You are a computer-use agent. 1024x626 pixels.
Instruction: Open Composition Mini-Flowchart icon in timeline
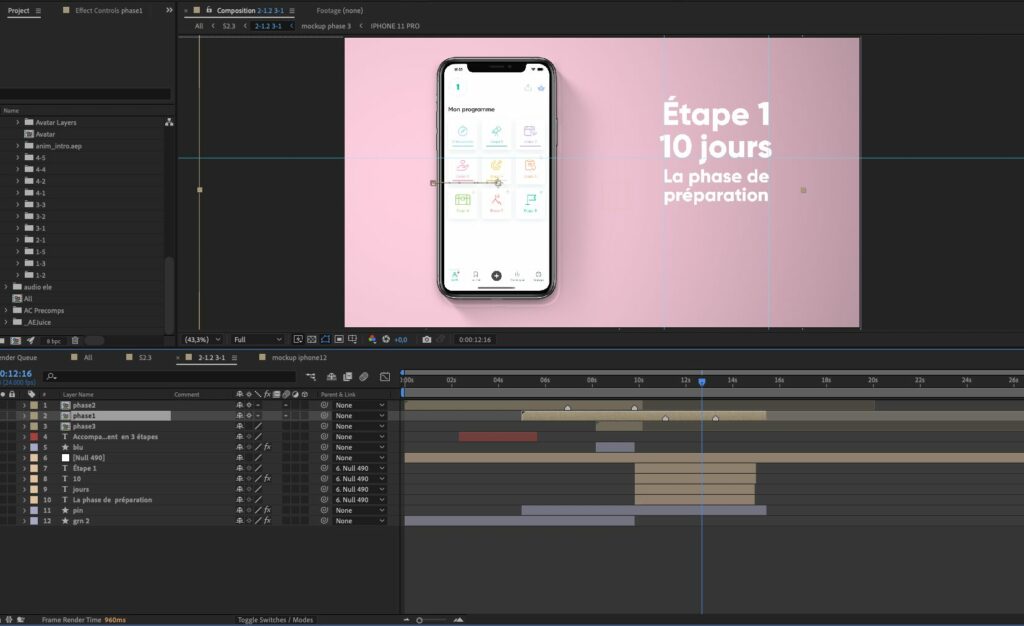311,377
